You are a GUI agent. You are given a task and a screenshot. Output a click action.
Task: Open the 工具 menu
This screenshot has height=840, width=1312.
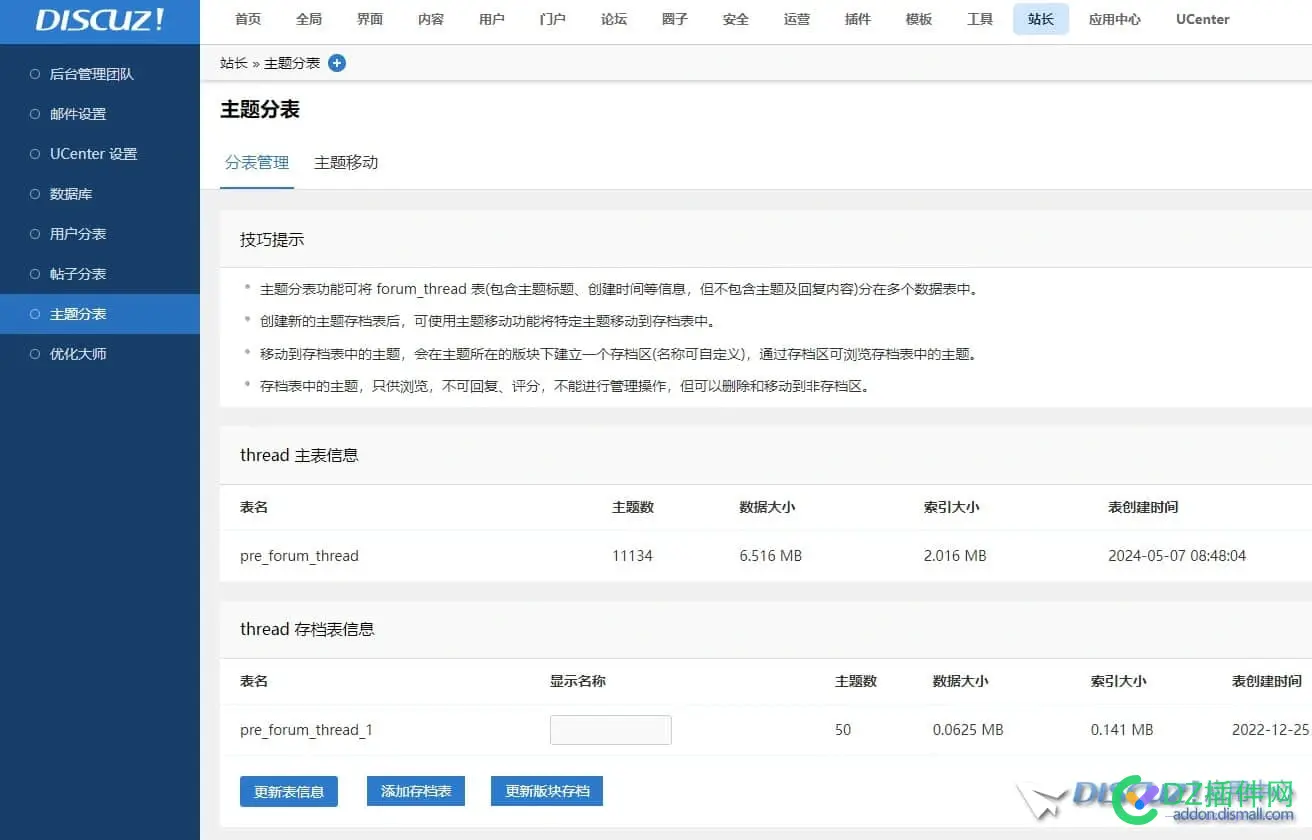pyautogui.click(x=980, y=19)
